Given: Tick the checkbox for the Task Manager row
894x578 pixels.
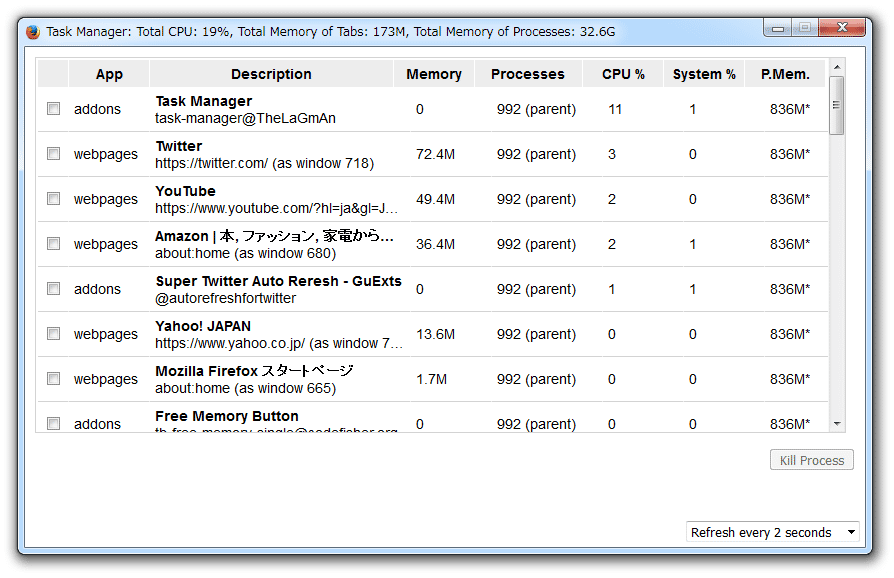Looking at the screenshot, I should click(x=54, y=108).
